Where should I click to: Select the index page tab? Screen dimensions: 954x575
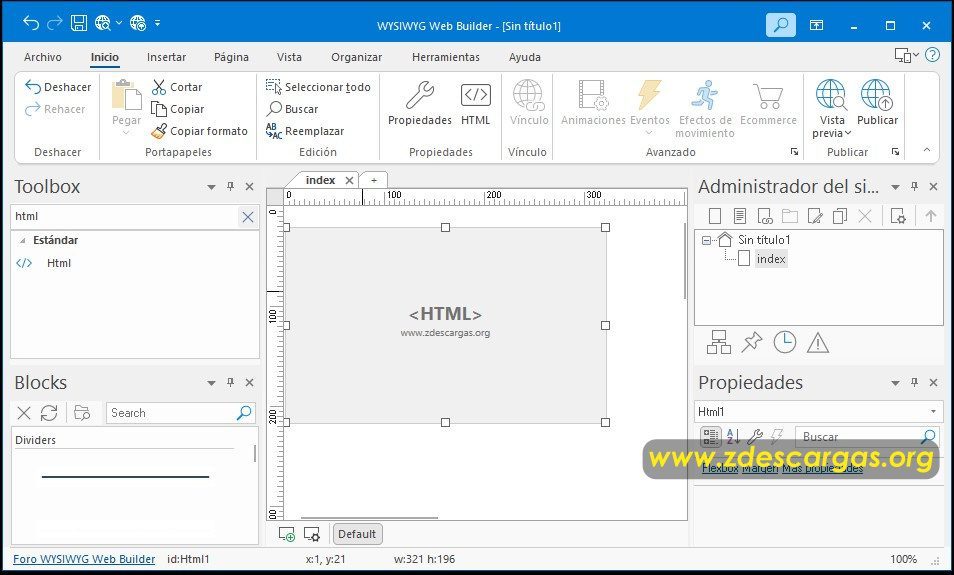[320, 180]
